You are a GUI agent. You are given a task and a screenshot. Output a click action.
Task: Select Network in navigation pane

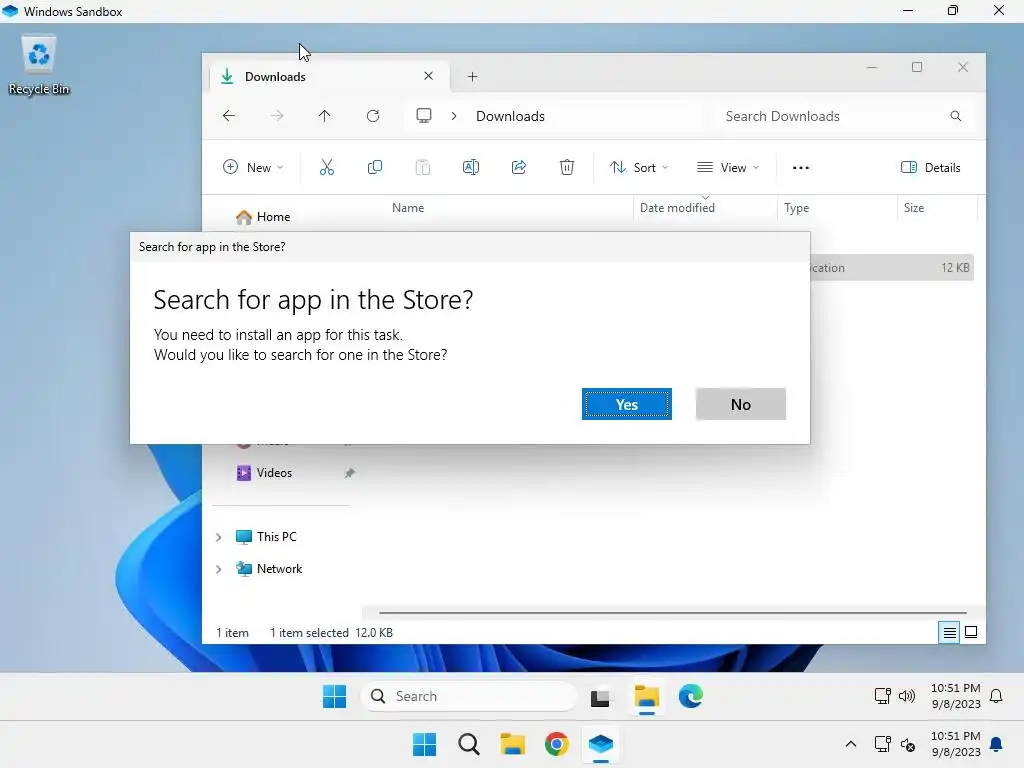(x=269, y=568)
